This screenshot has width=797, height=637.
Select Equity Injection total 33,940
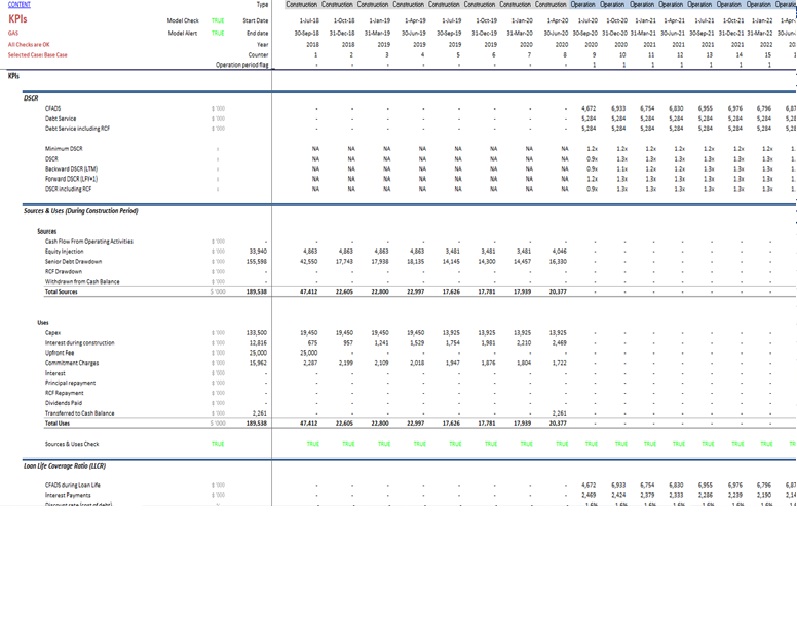pos(258,252)
